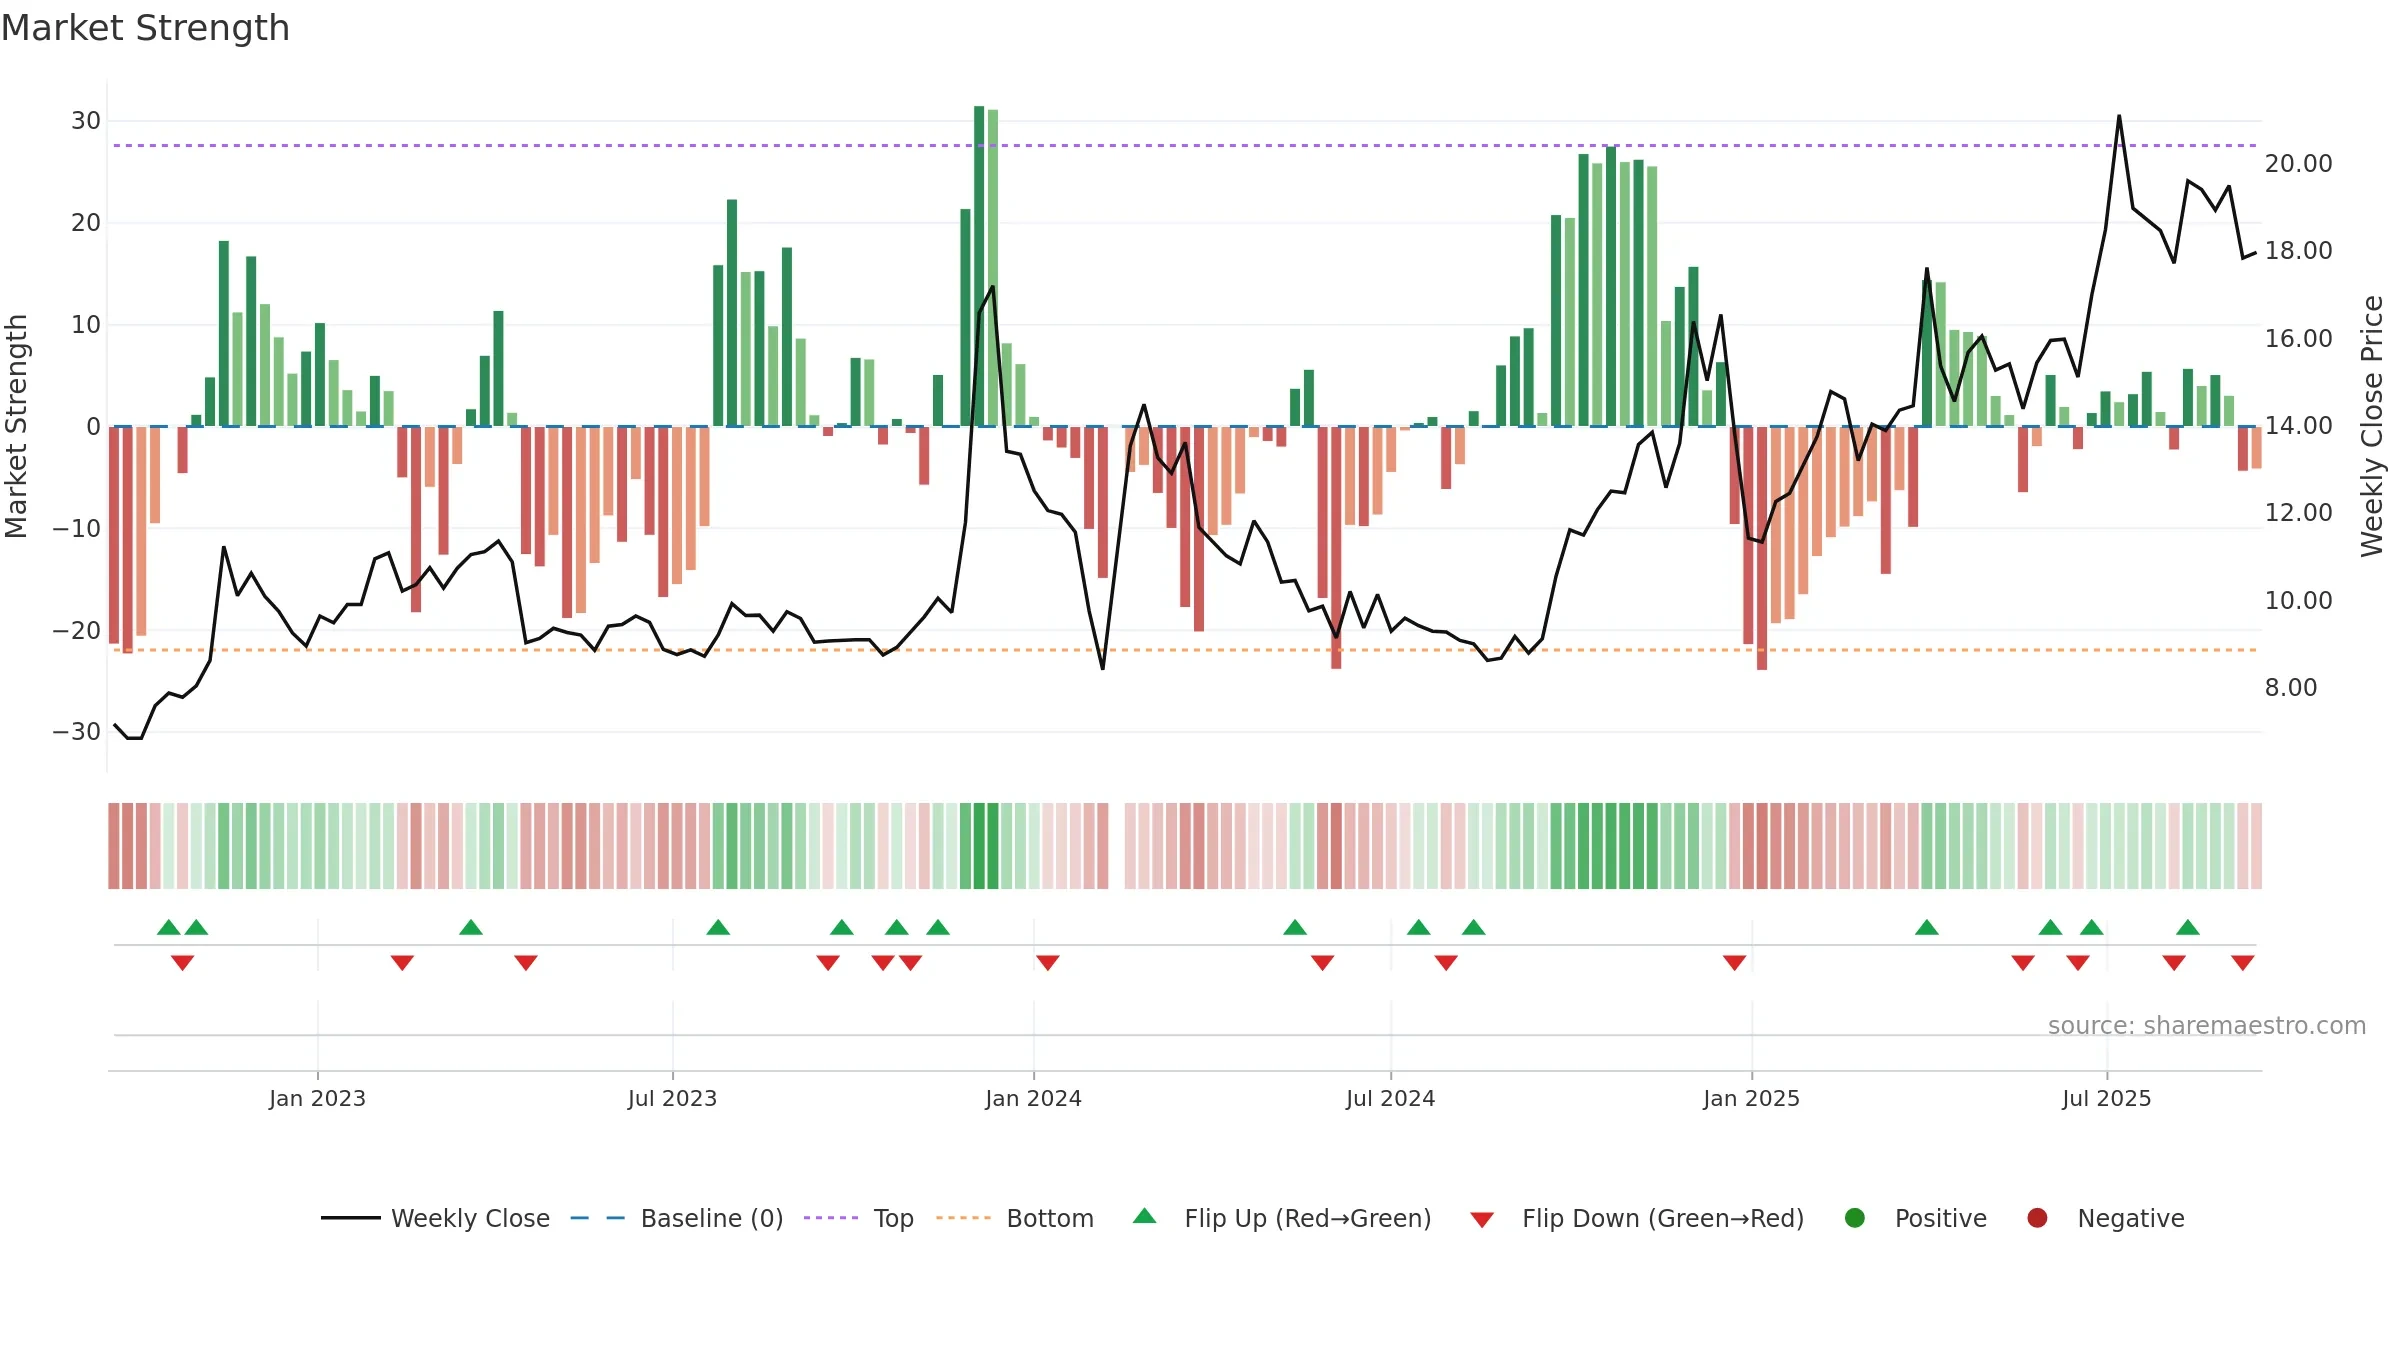Click the source: sharemaestro.com text
The height and width of the screenshot is (1350, 2400).
[2207, 1026]
